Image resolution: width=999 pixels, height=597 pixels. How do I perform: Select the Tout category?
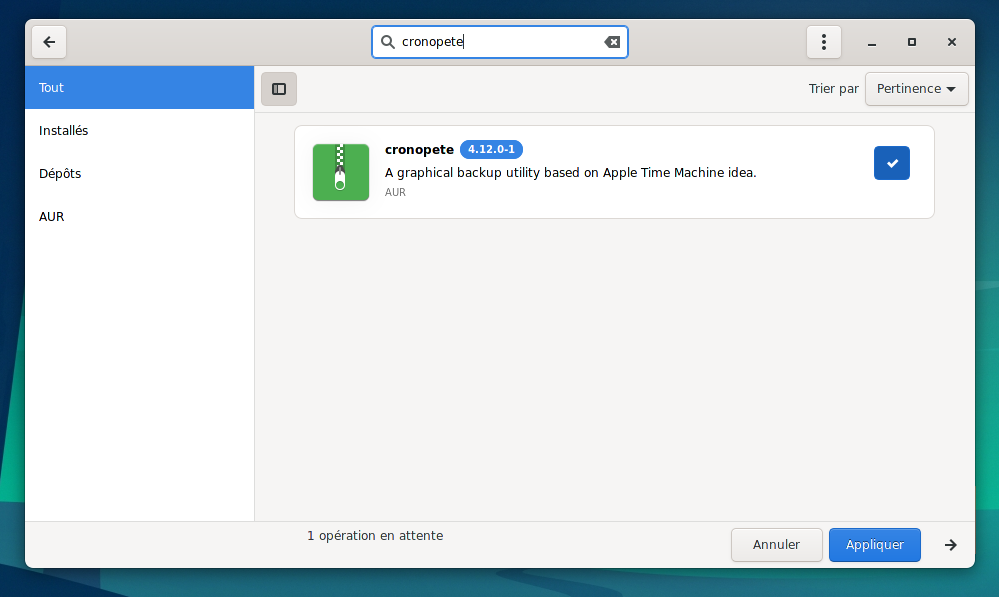coord(139,88)
